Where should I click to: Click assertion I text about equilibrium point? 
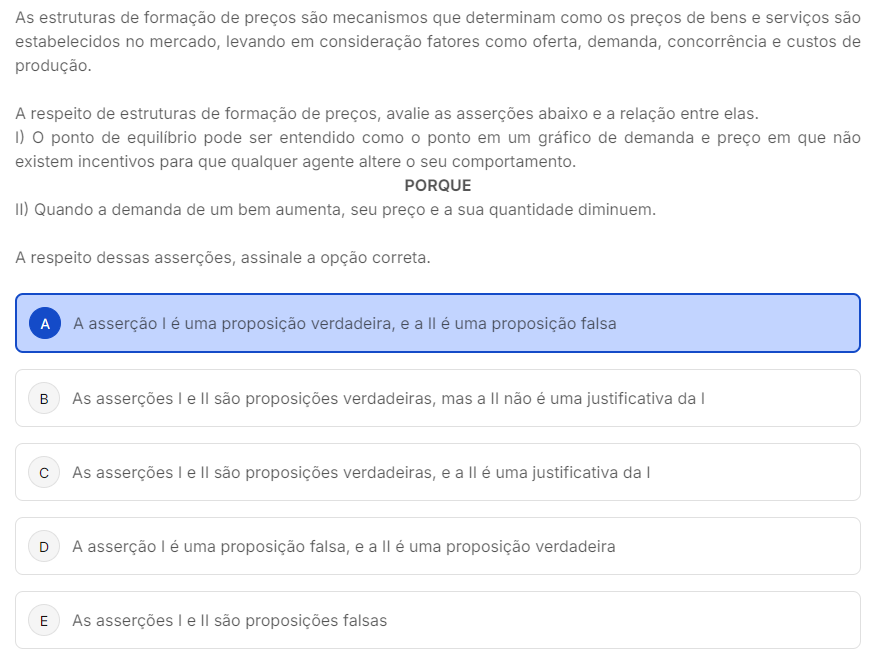tap(437, 150)
